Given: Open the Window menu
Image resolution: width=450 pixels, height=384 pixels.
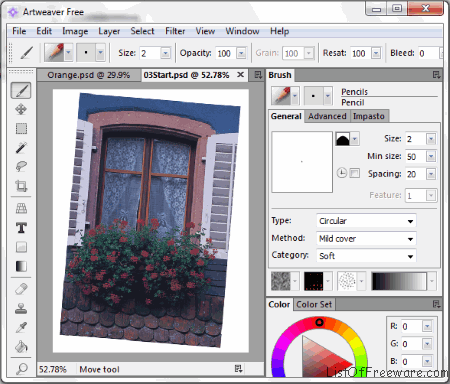Looking at the screenshot, I should 242,31.
